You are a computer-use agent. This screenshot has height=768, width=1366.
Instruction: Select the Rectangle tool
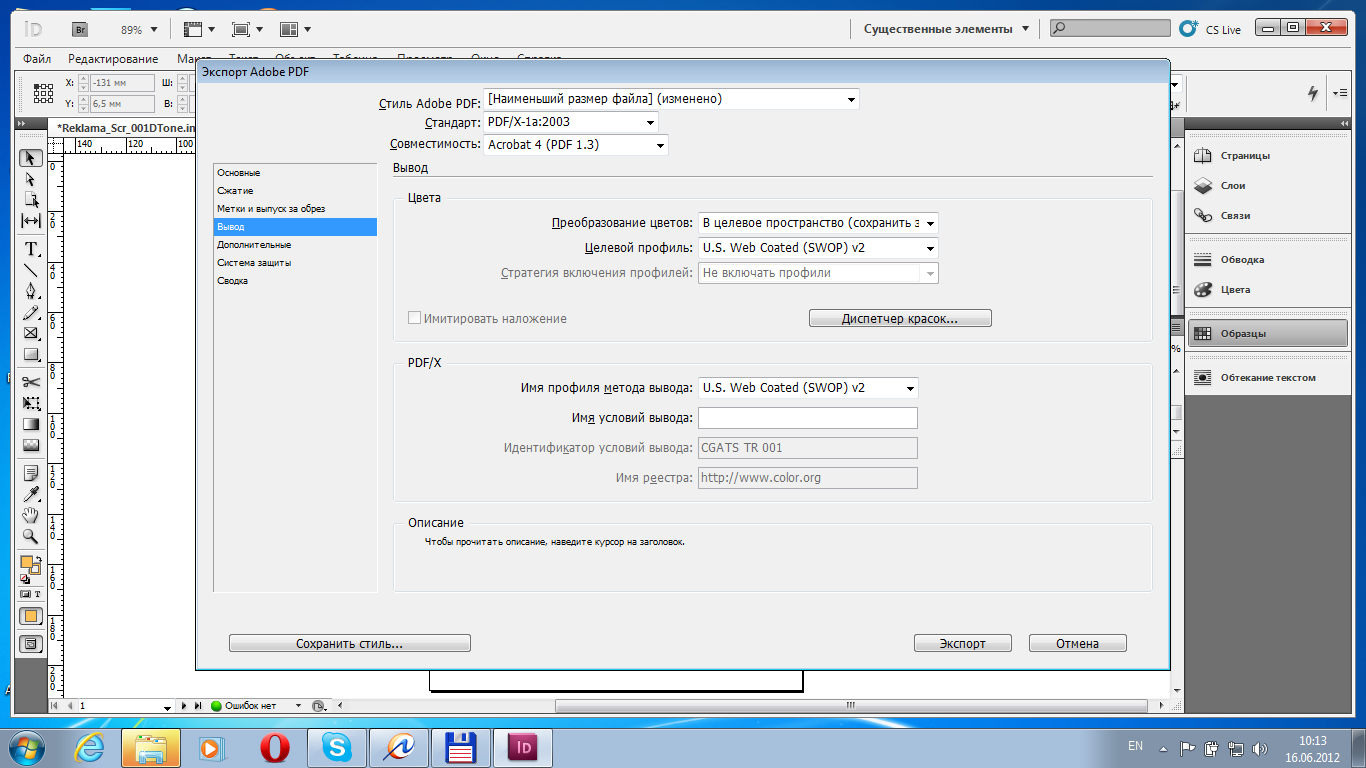[x=31, y=354]
